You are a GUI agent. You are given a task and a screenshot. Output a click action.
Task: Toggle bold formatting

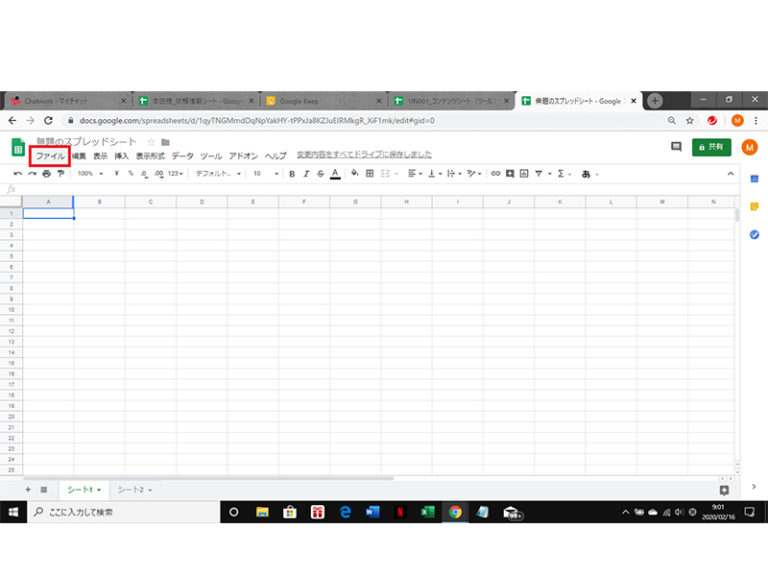click(292, 173)
